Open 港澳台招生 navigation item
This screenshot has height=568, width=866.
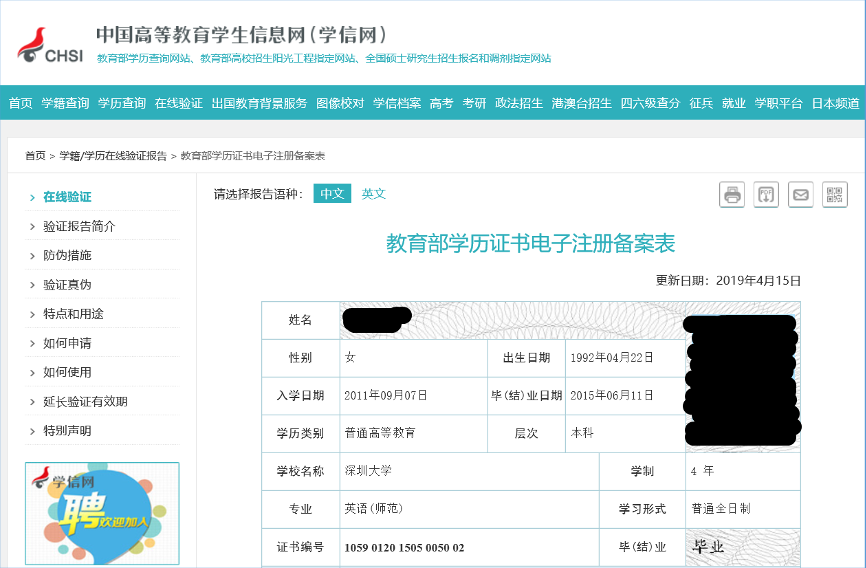pos(582,103)
